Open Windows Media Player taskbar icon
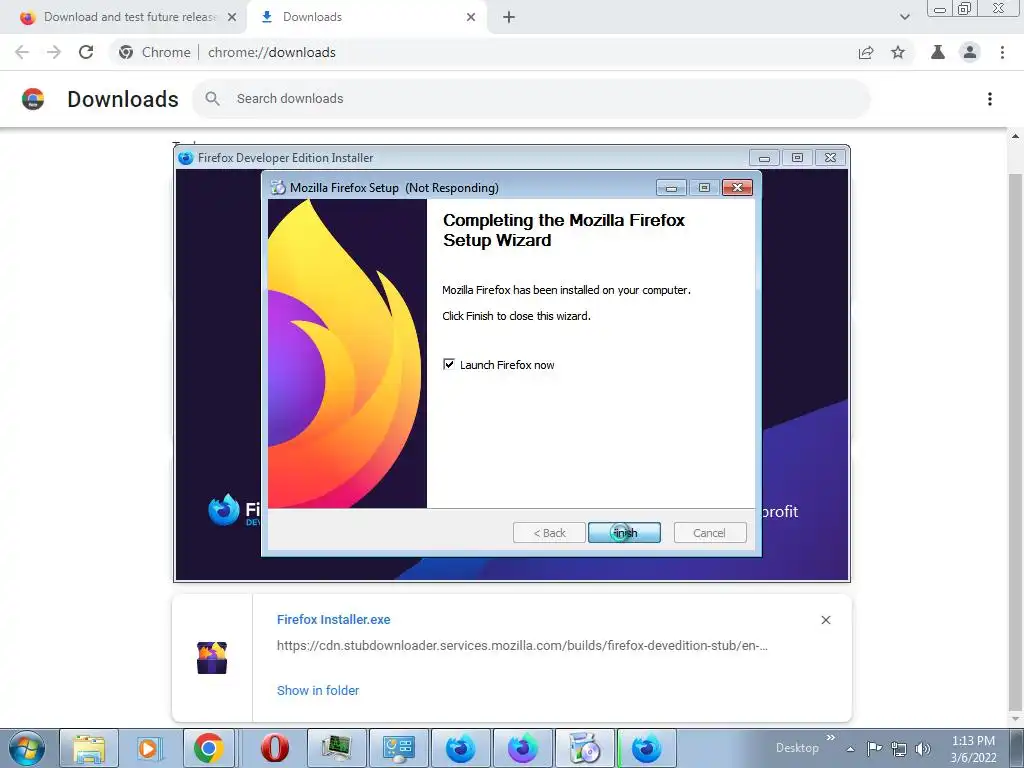1024x768 pixels. pyautogui.click(x=148, y=748)
